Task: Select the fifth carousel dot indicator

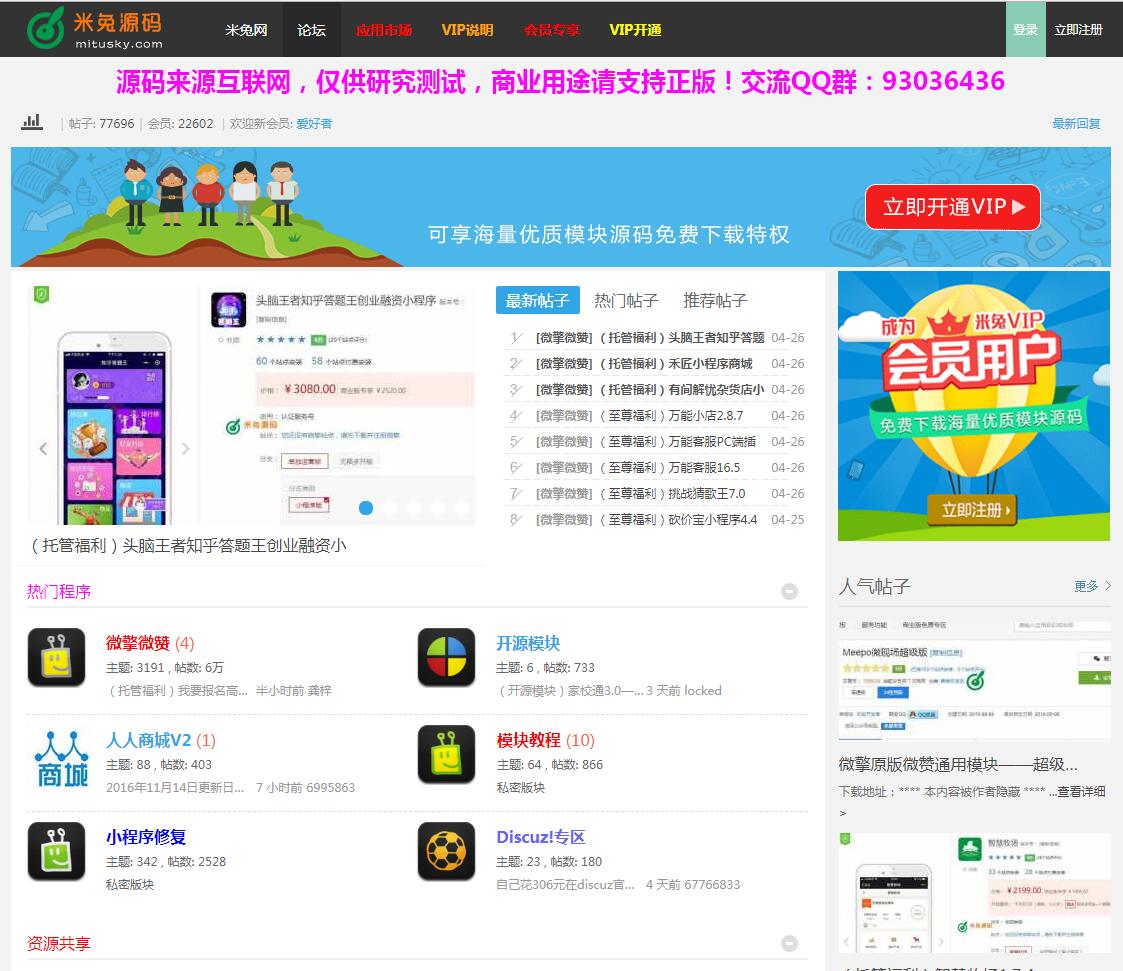Action: tap(463, 508)
